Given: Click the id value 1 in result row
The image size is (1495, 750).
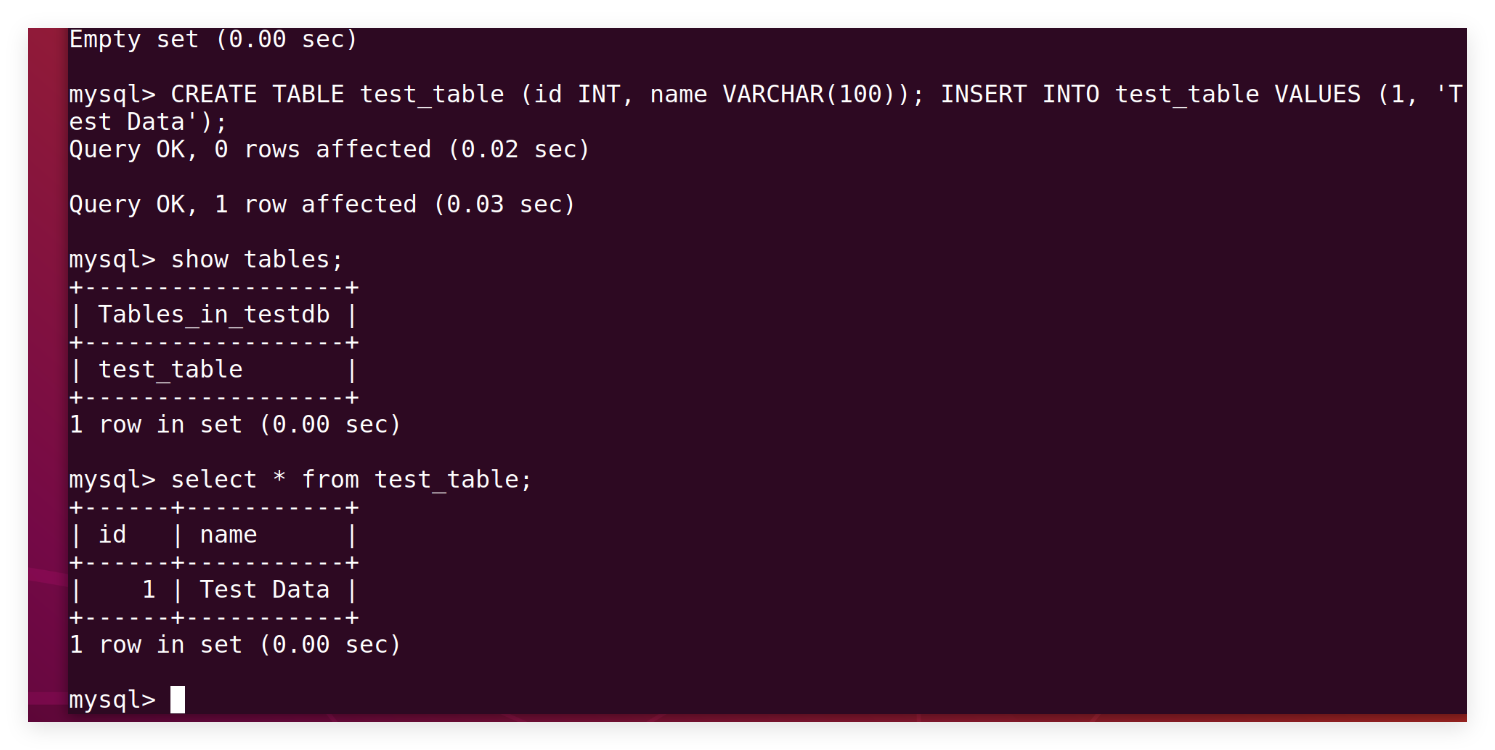Looking at the screenshot, I should pyautogui.click(x=148, y=589).
